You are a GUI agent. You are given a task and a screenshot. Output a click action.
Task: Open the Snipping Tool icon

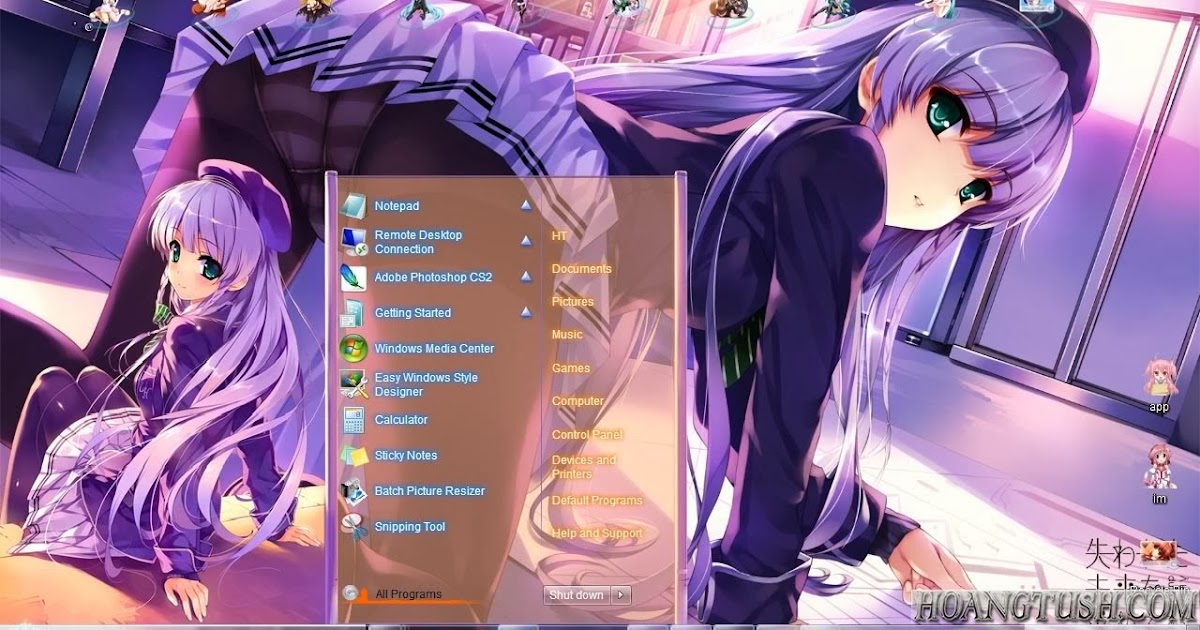tap(354, 526)
